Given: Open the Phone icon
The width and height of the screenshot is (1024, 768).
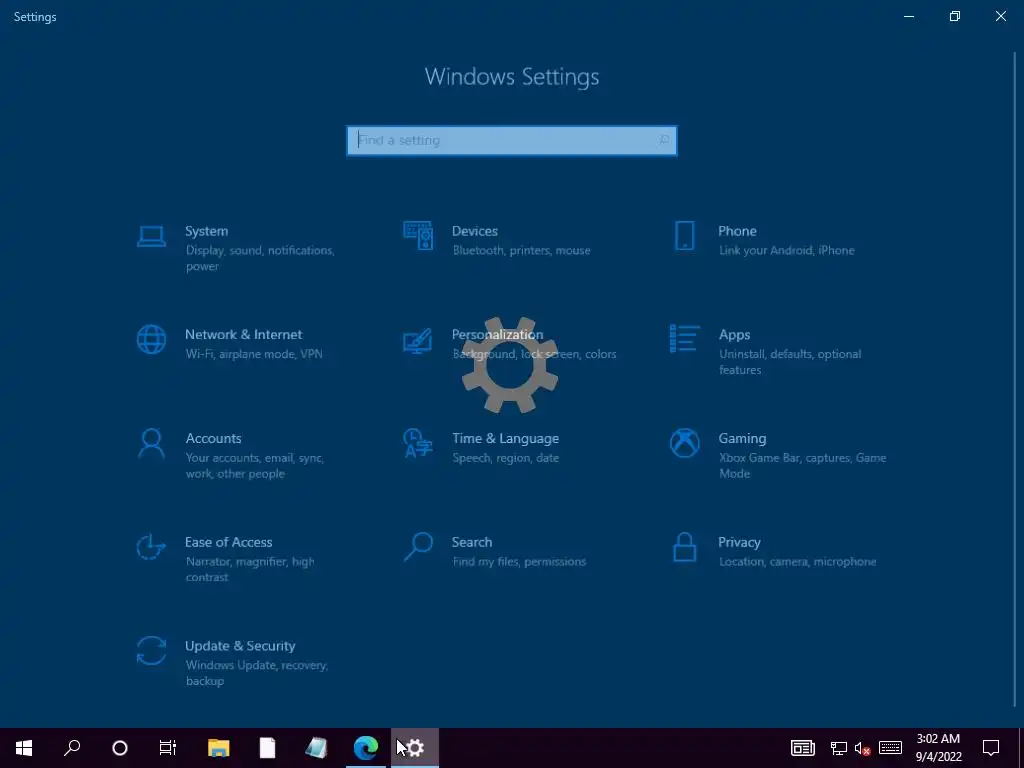Looking at the screenshot, I should (684, 236).
